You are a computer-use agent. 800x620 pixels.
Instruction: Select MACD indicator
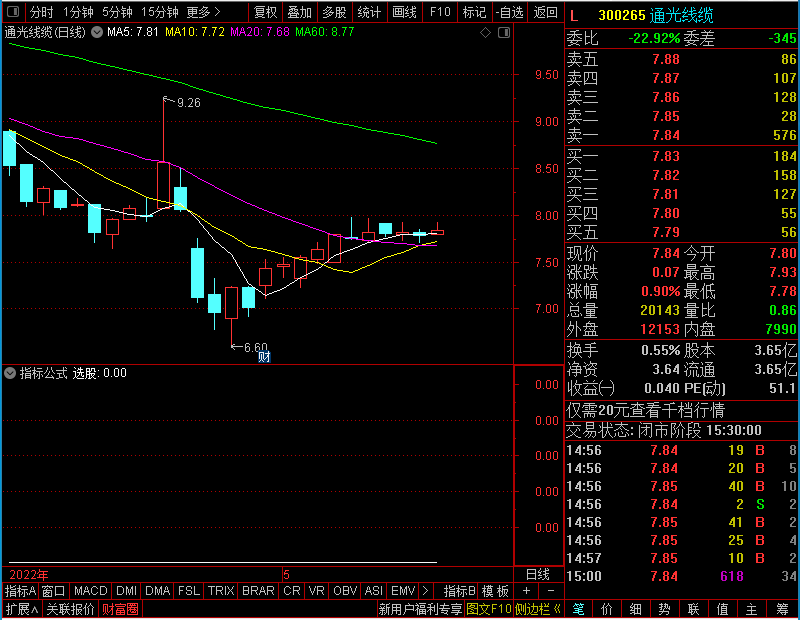pos(90,591)
